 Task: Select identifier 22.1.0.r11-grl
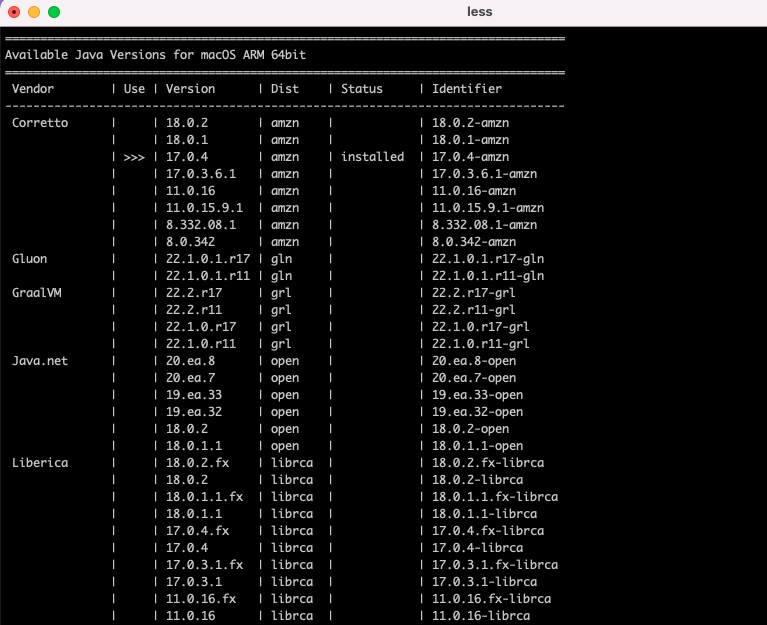pyautogui.click(x=480, y=344)
